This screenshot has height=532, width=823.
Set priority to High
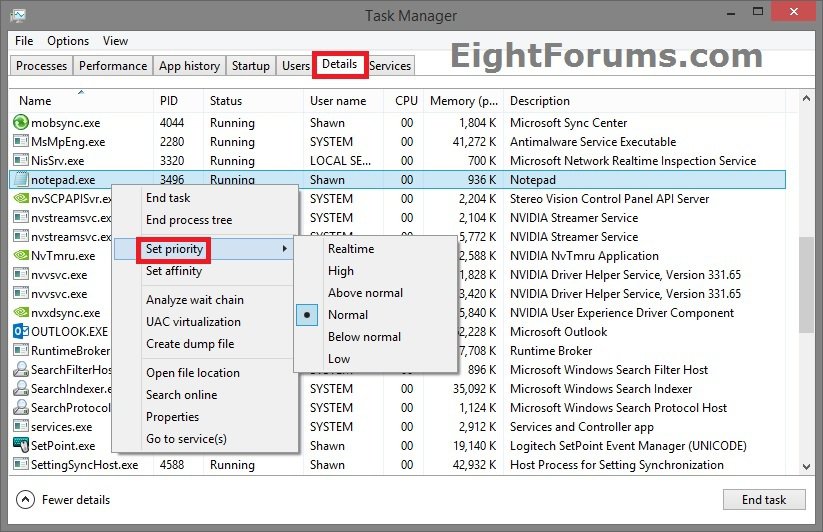341,271
